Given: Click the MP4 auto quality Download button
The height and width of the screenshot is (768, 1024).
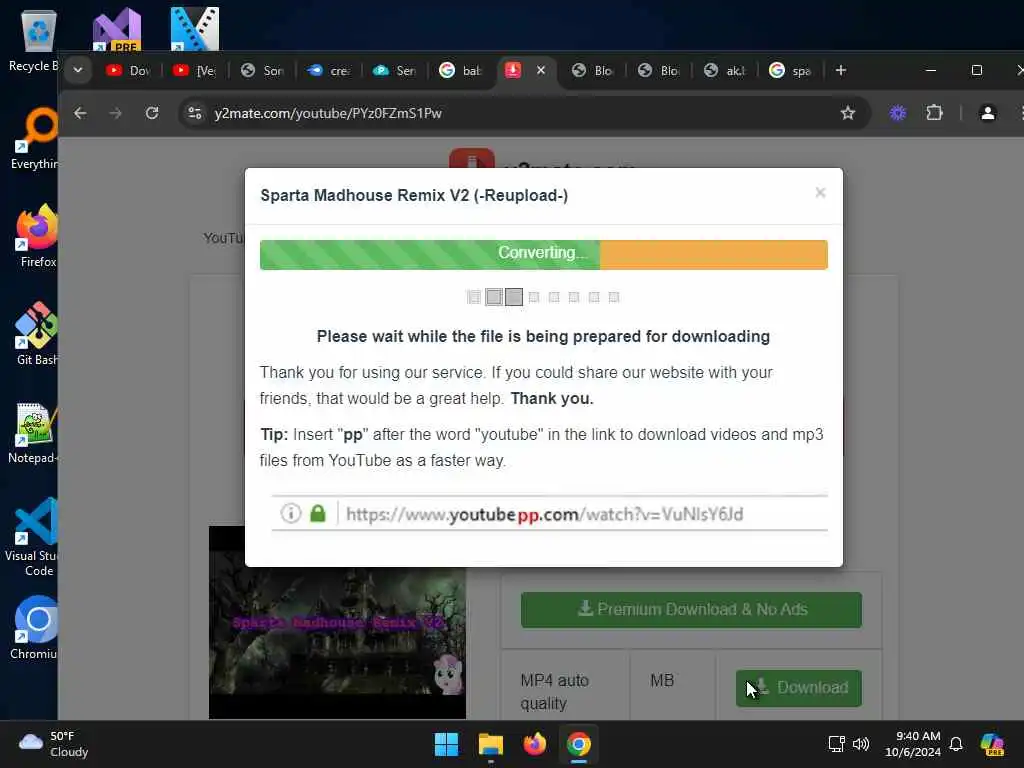Looking at the screenshot, I should pyautogui.click(x=798, y=688).
